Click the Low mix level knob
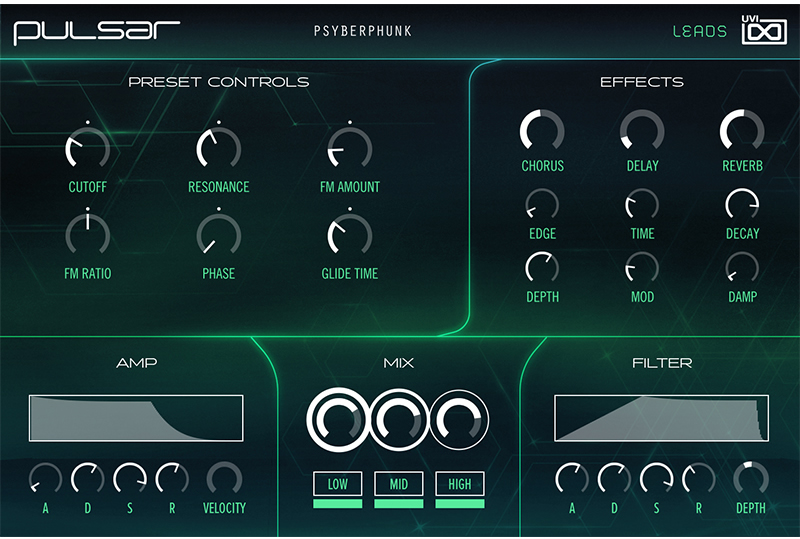 338,420
